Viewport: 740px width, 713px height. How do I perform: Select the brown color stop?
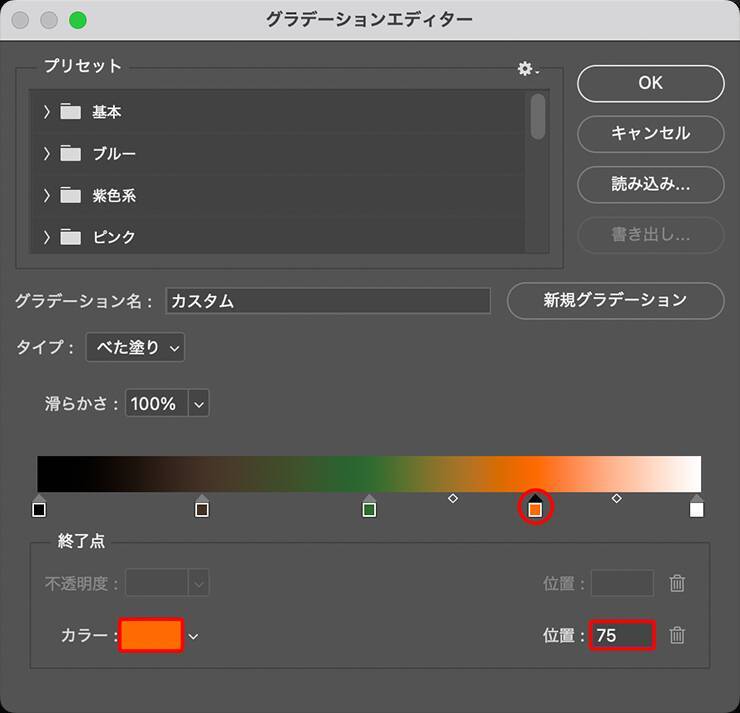202,509
